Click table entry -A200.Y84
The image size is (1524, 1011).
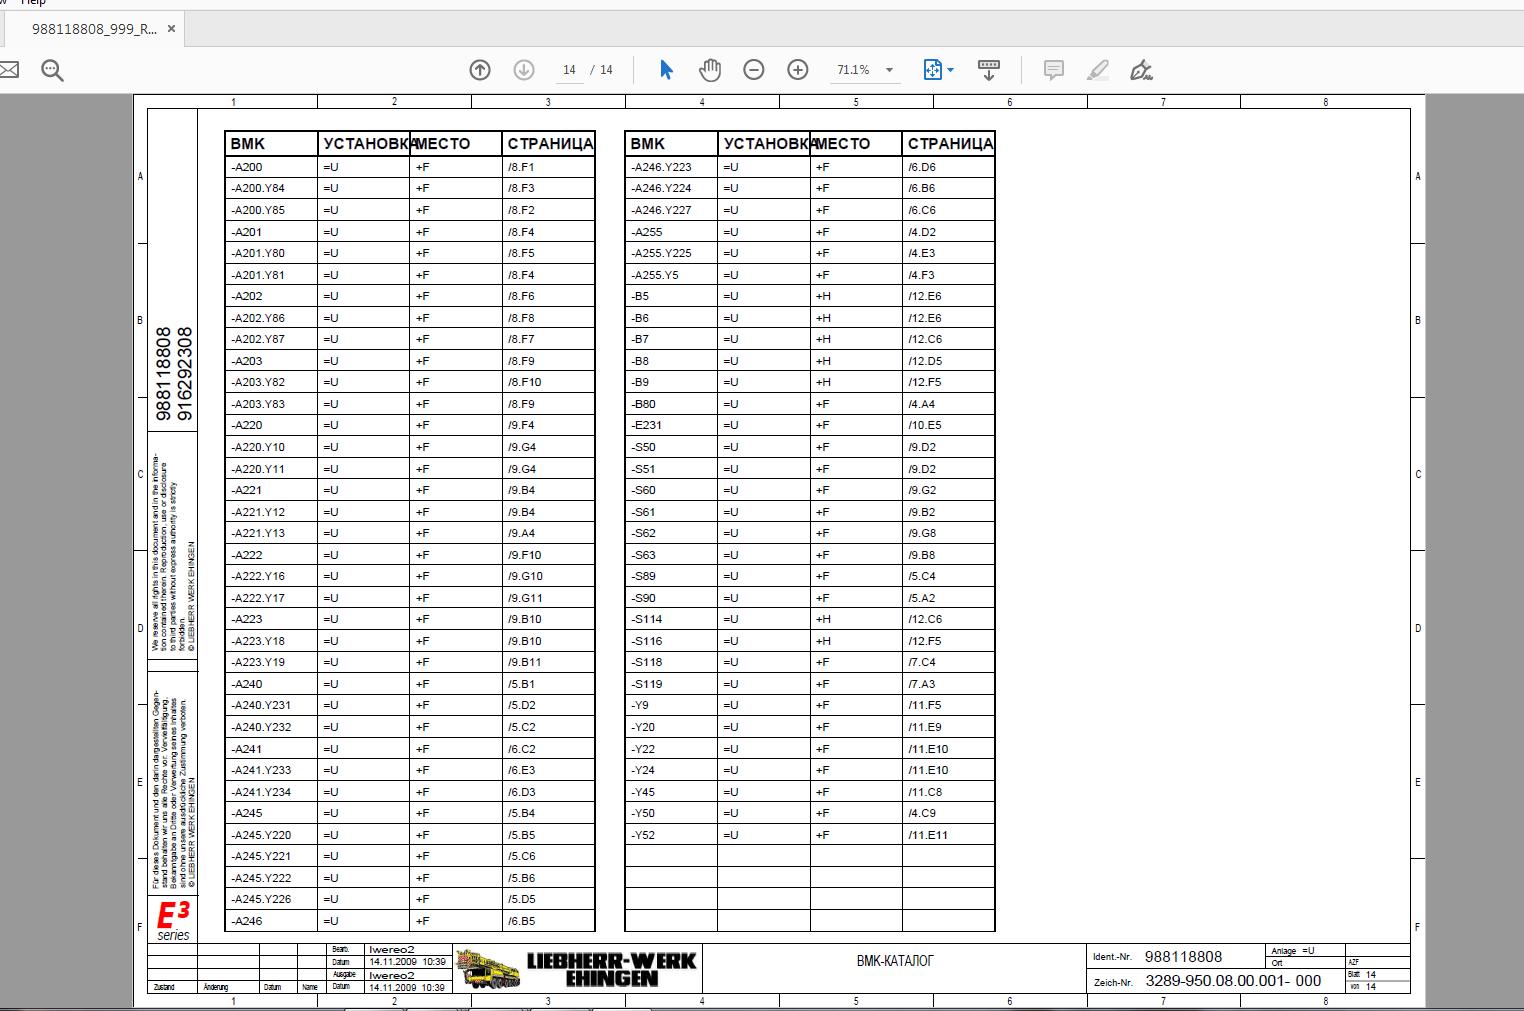click(258, 188)
